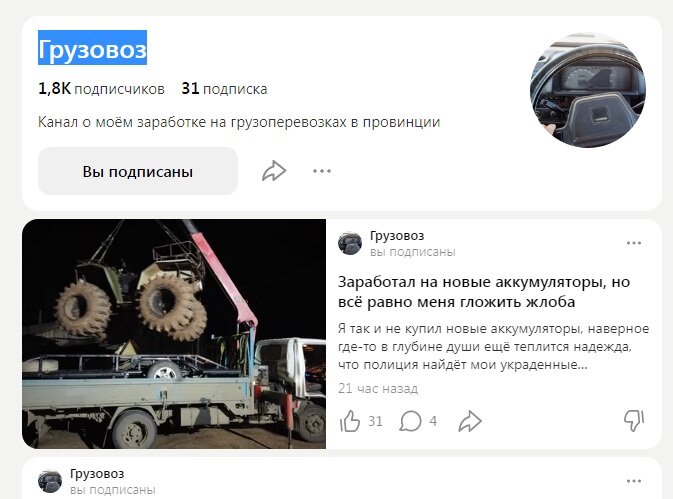Click the Грузовоз name in second post
673x499 pixels.
(97, 474)
